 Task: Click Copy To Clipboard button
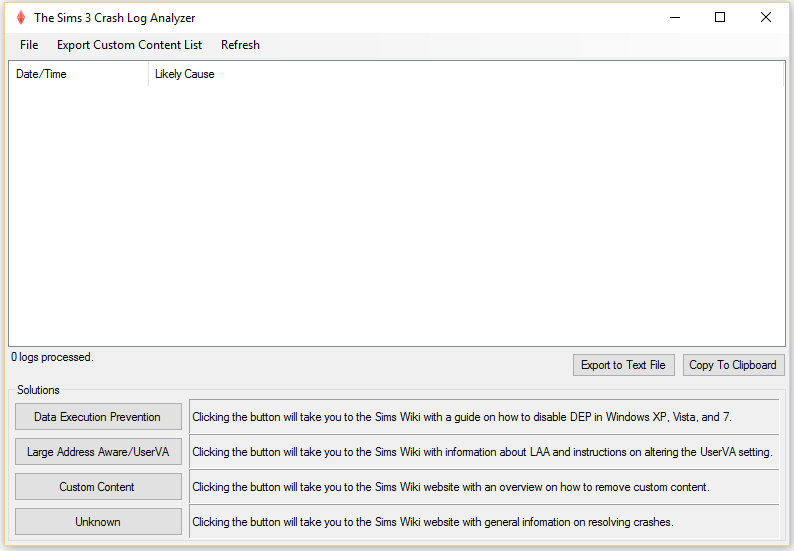click(x=733, y=365)
